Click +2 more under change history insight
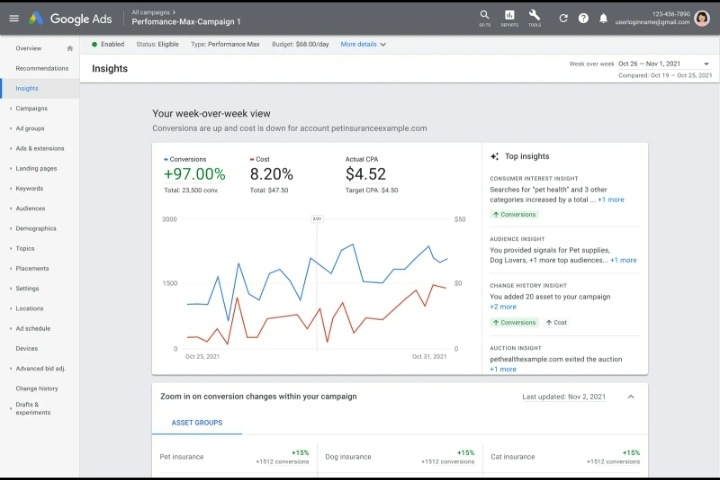The image size is (720, 480). 503,307
